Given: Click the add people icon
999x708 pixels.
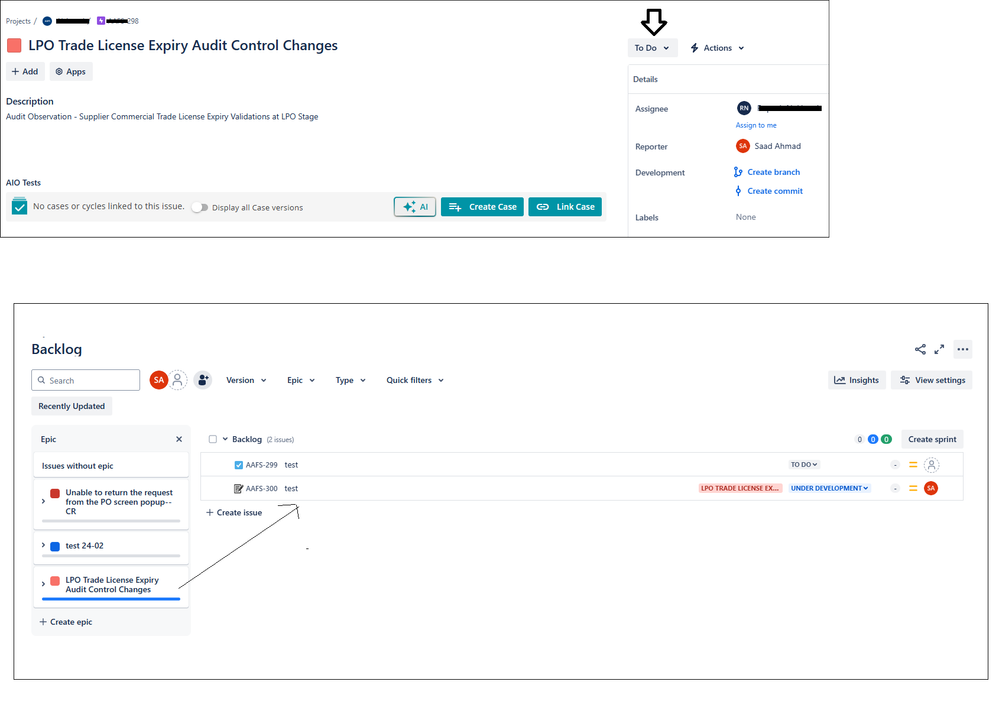Looking at the screenshot, I should coord(203,380).
